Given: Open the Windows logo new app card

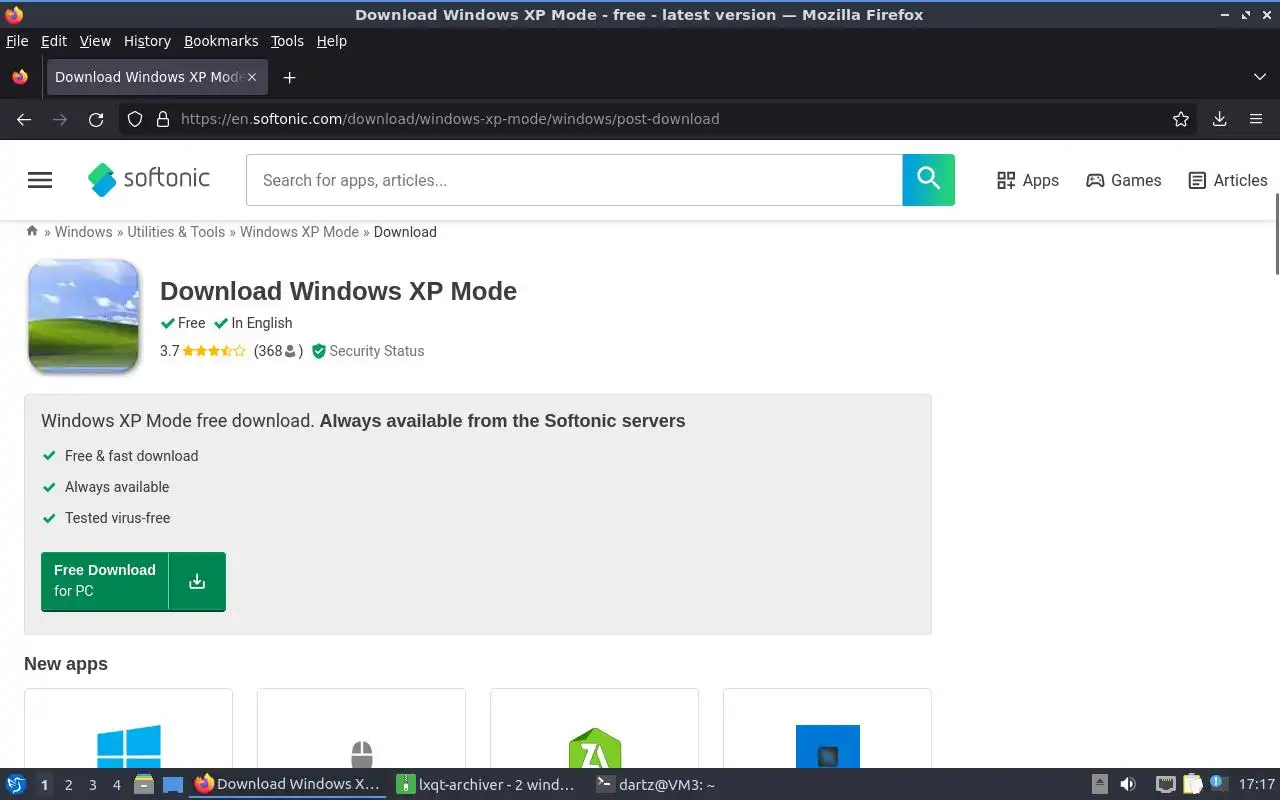Looking at the screenshot, I should click(x=128, y=728).
